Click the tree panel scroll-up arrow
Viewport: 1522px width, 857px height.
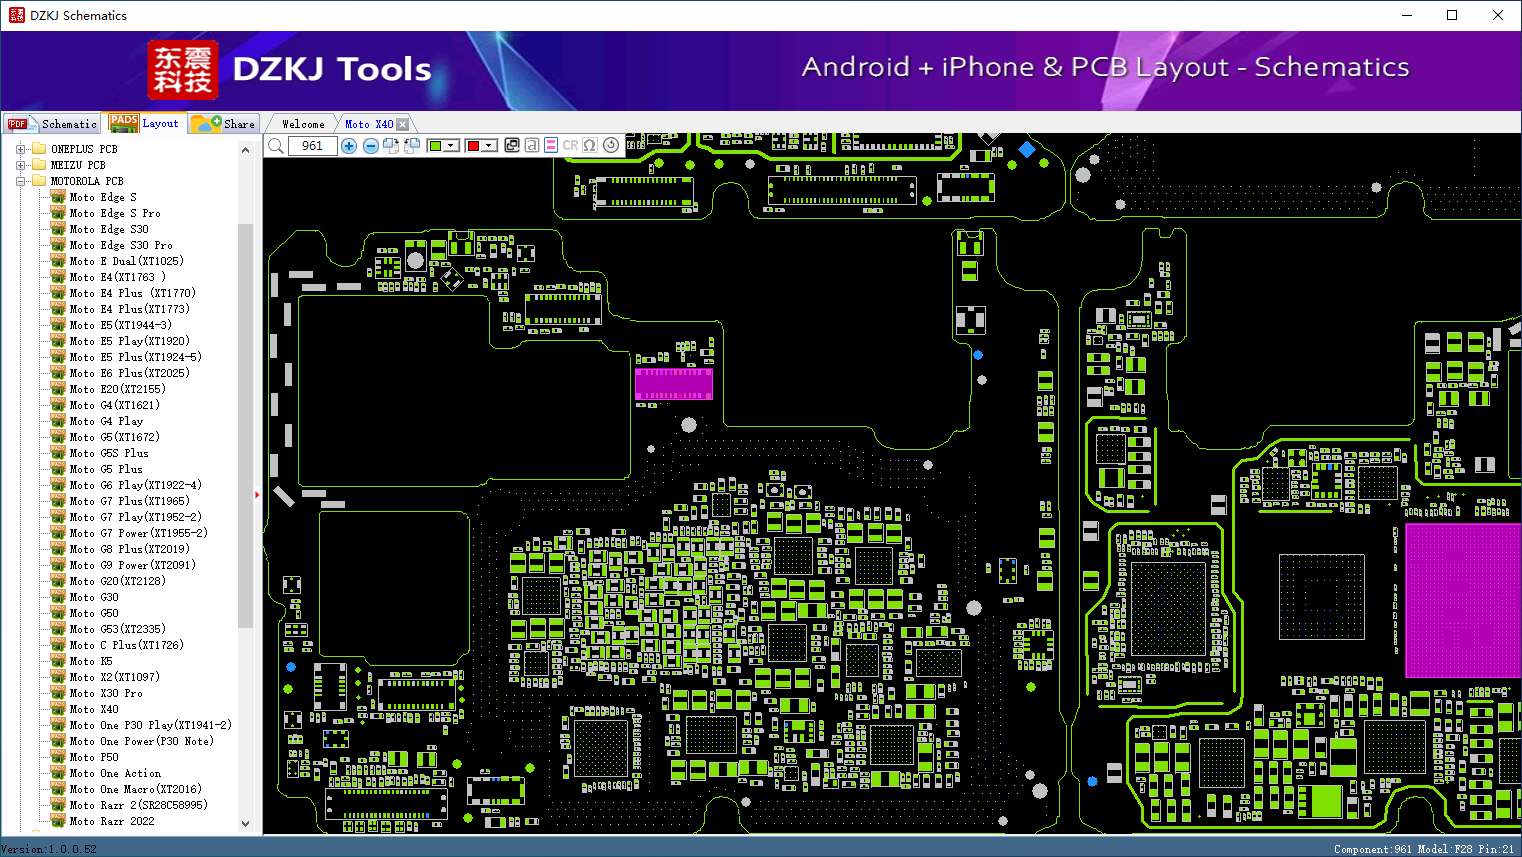point(246,150)
